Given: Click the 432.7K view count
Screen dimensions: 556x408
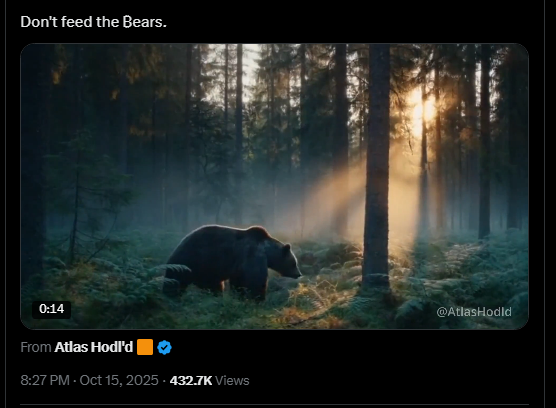Looking at the screenshot, I should pyautogui.click(x=191, y=381).
